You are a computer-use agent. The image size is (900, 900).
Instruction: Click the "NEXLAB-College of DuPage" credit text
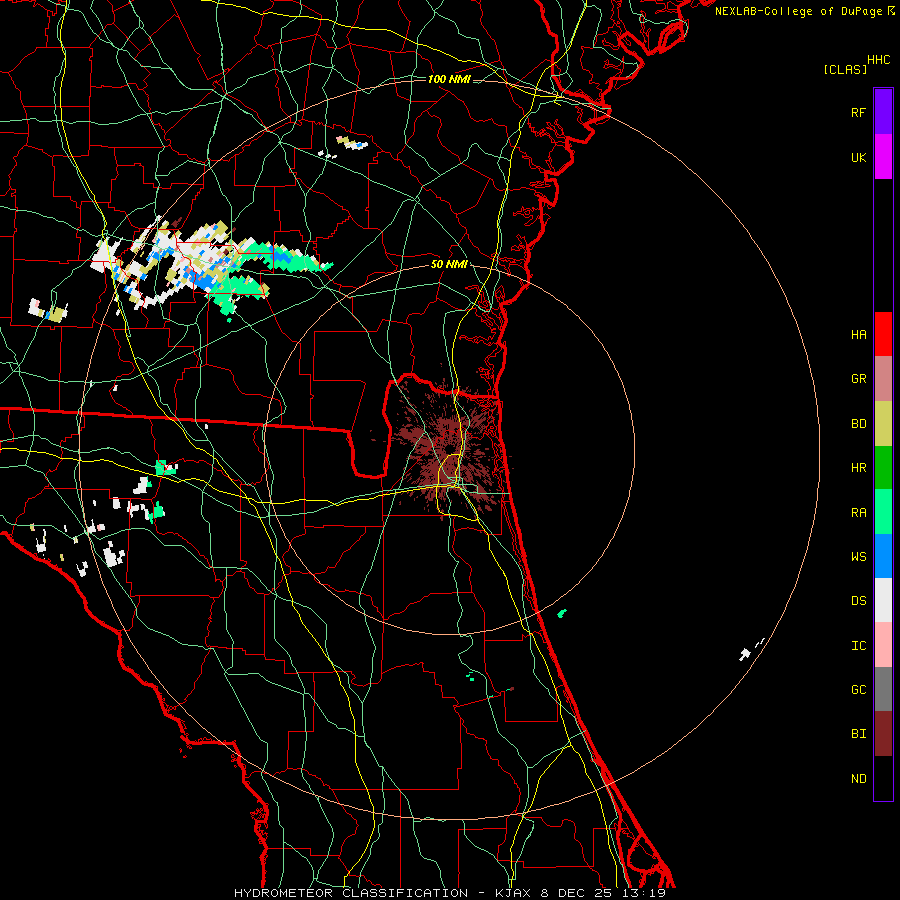click(x=798, y=11)
